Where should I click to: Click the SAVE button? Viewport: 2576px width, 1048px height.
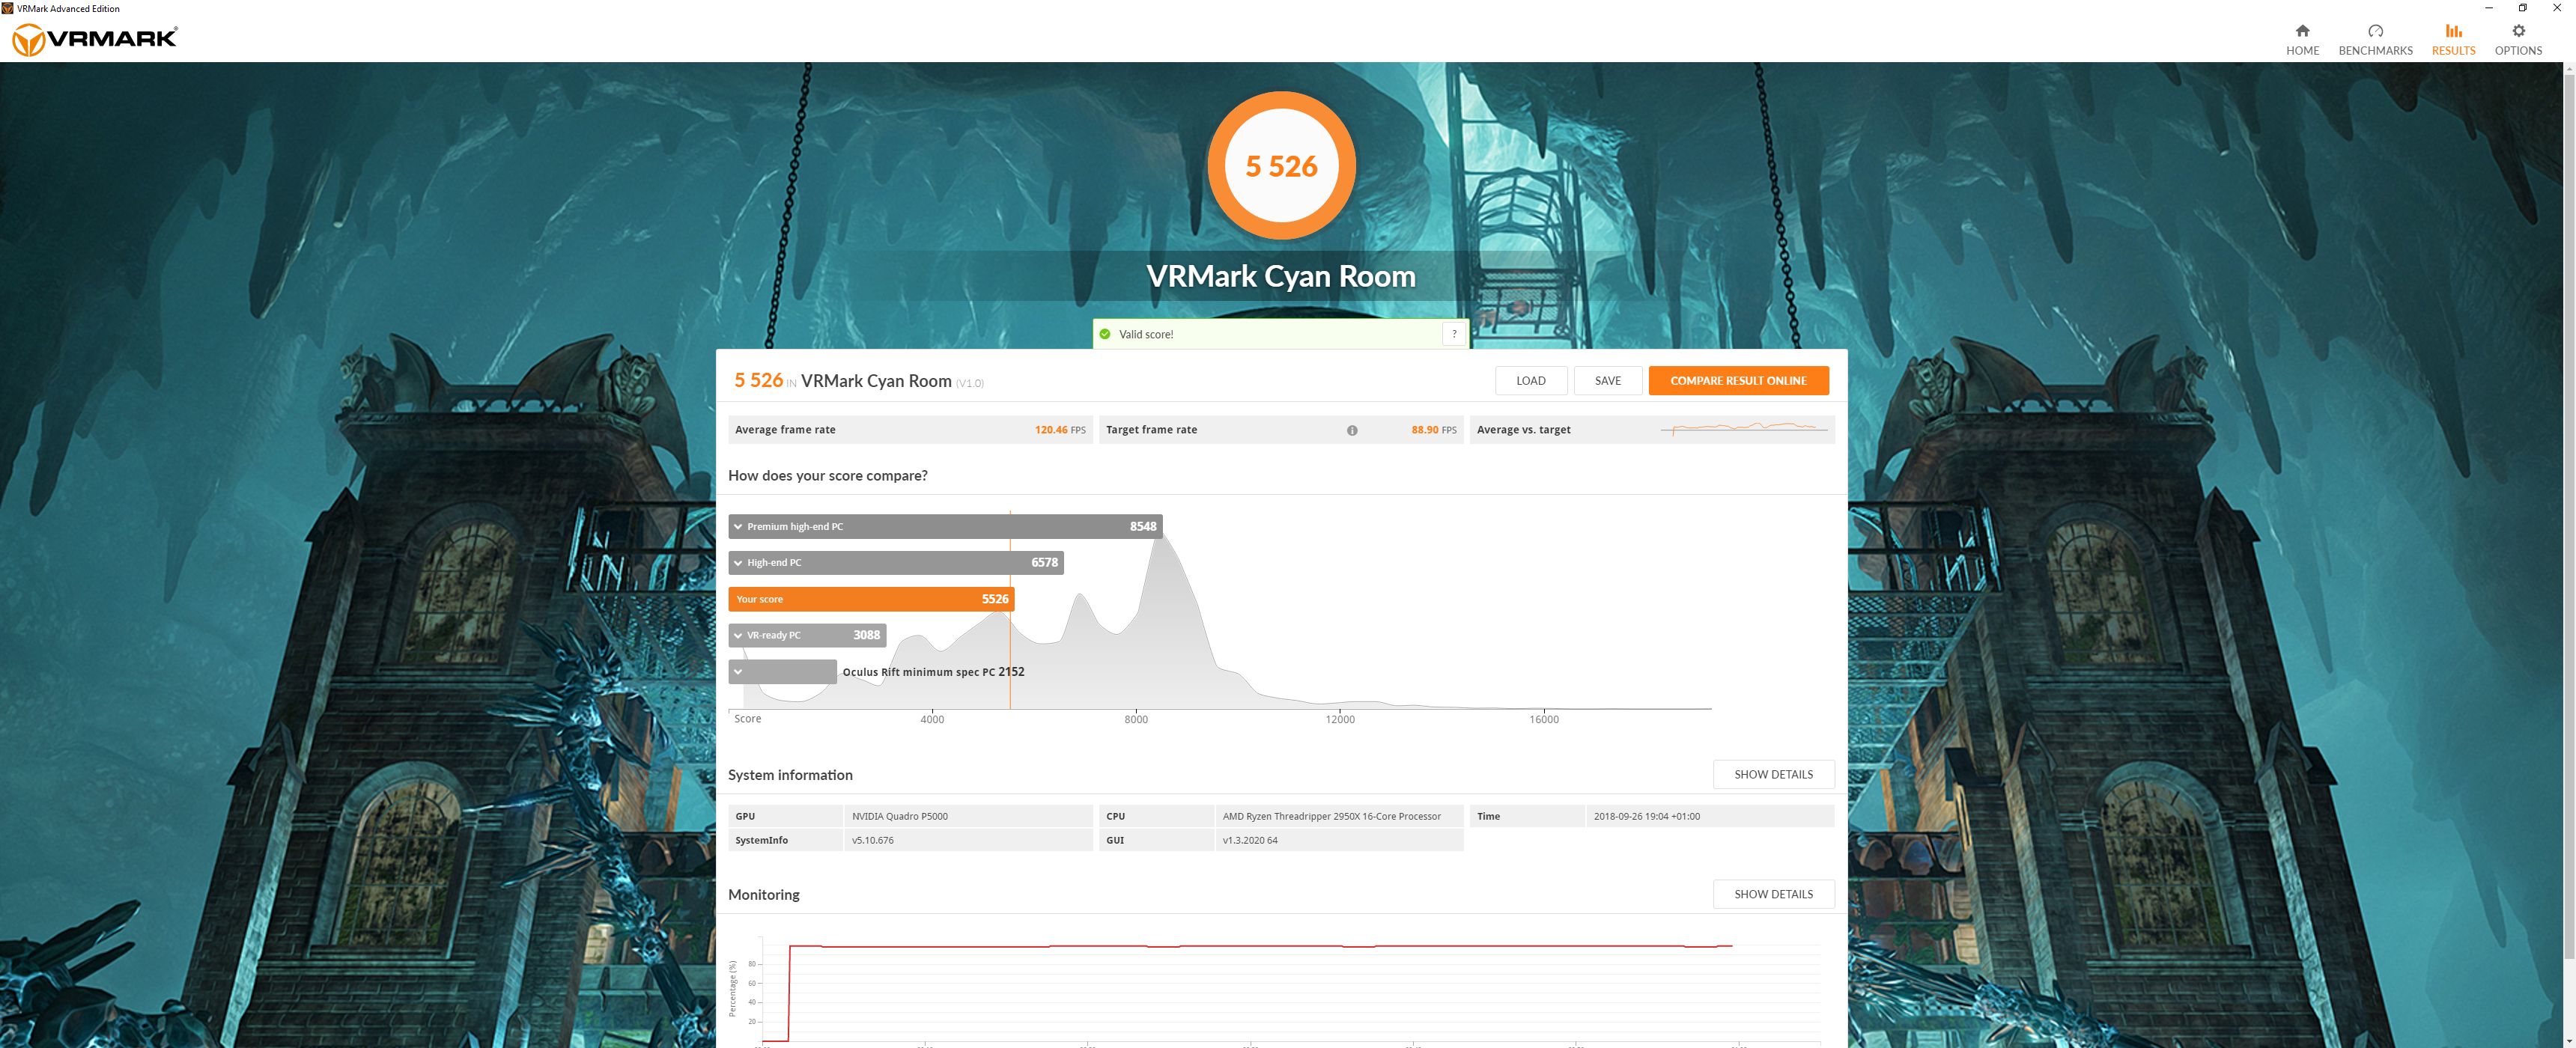coord(1607,381)
